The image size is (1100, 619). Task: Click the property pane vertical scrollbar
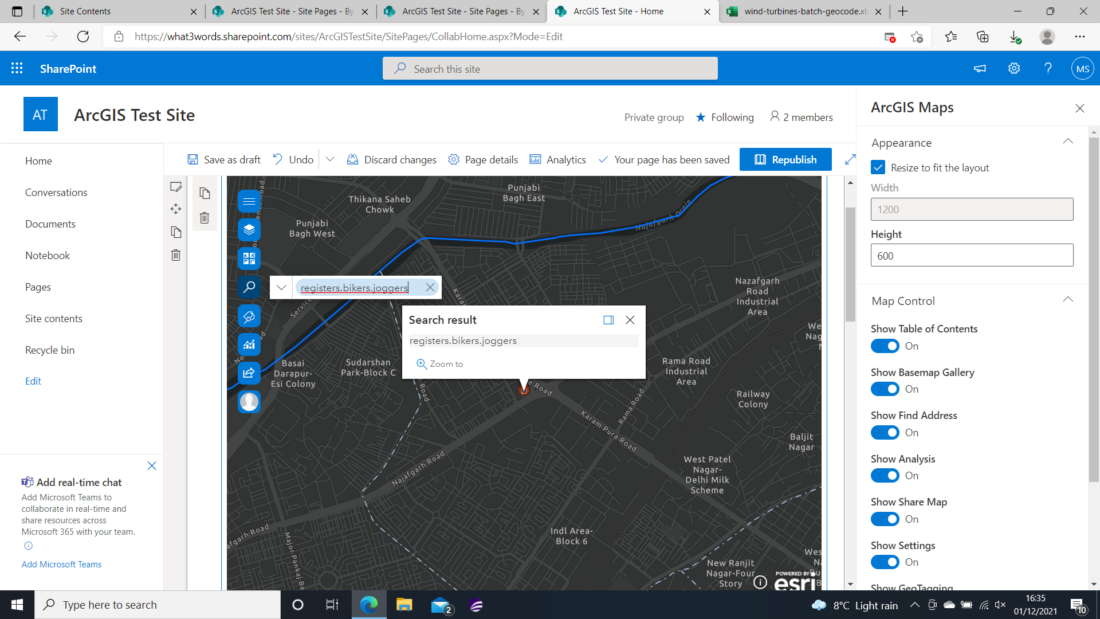[1093, 309]
